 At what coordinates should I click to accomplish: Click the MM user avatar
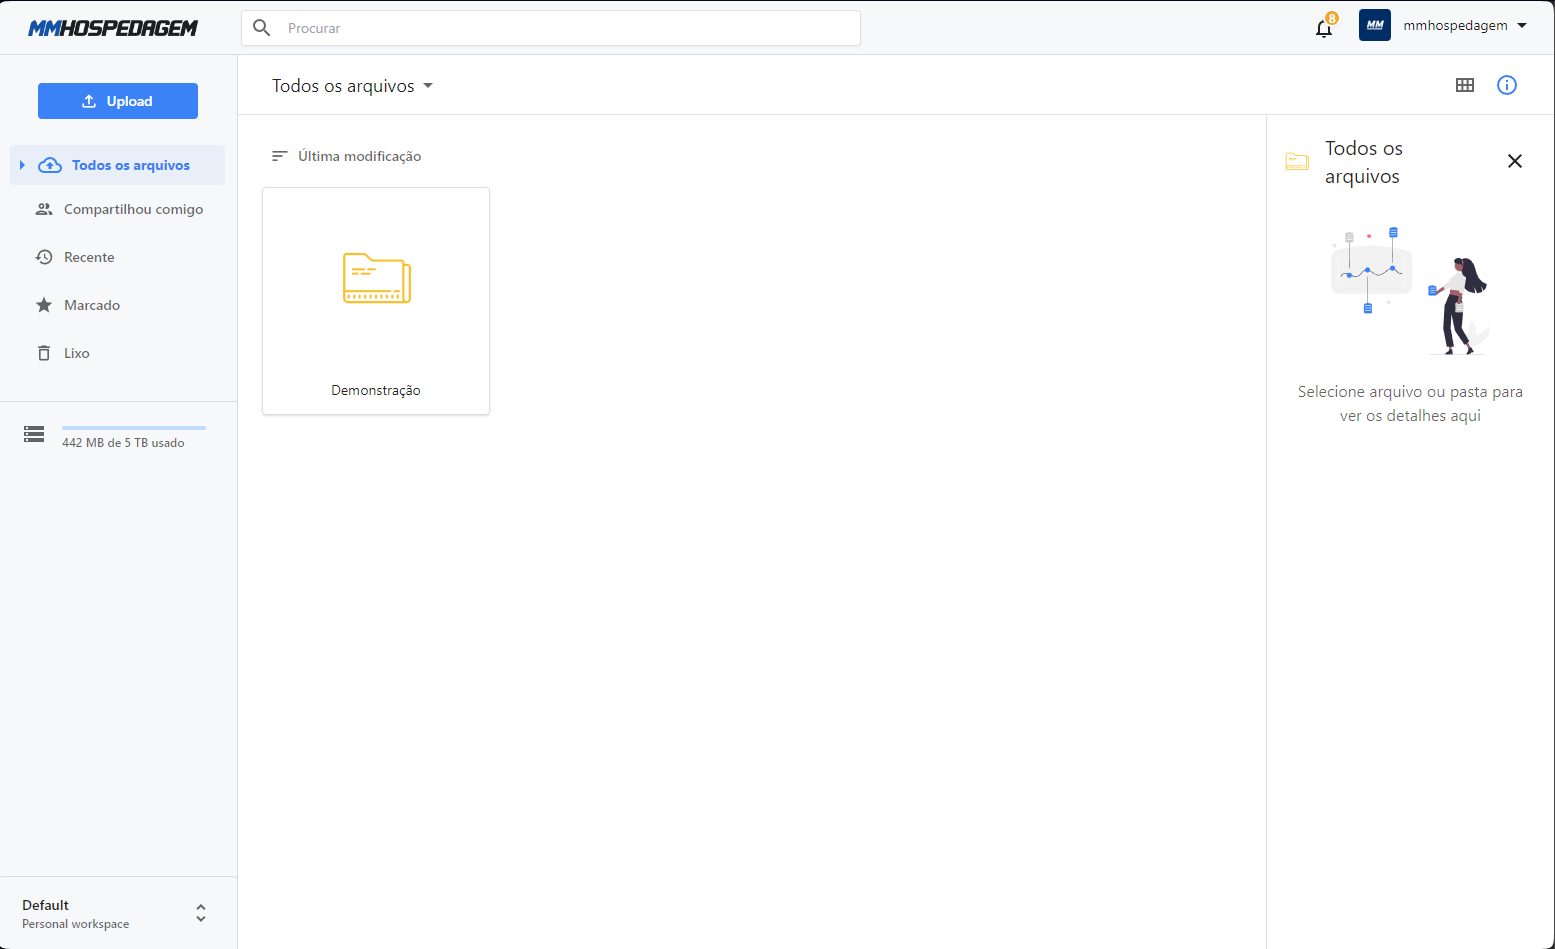tap(1375, 25)
